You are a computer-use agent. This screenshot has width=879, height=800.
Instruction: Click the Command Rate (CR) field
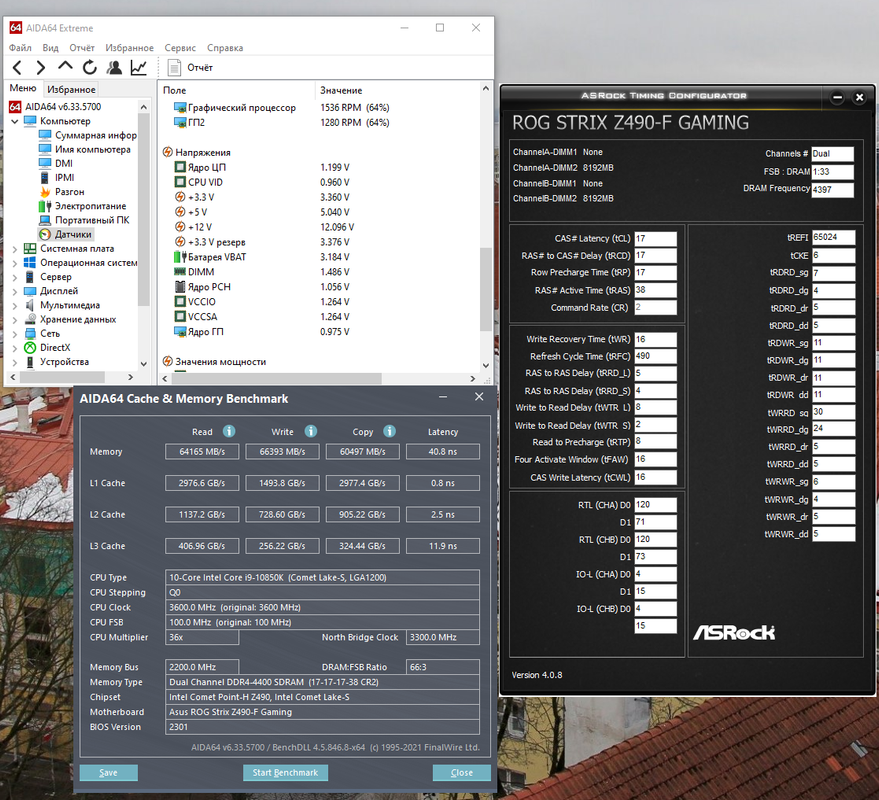pos(655,308)
